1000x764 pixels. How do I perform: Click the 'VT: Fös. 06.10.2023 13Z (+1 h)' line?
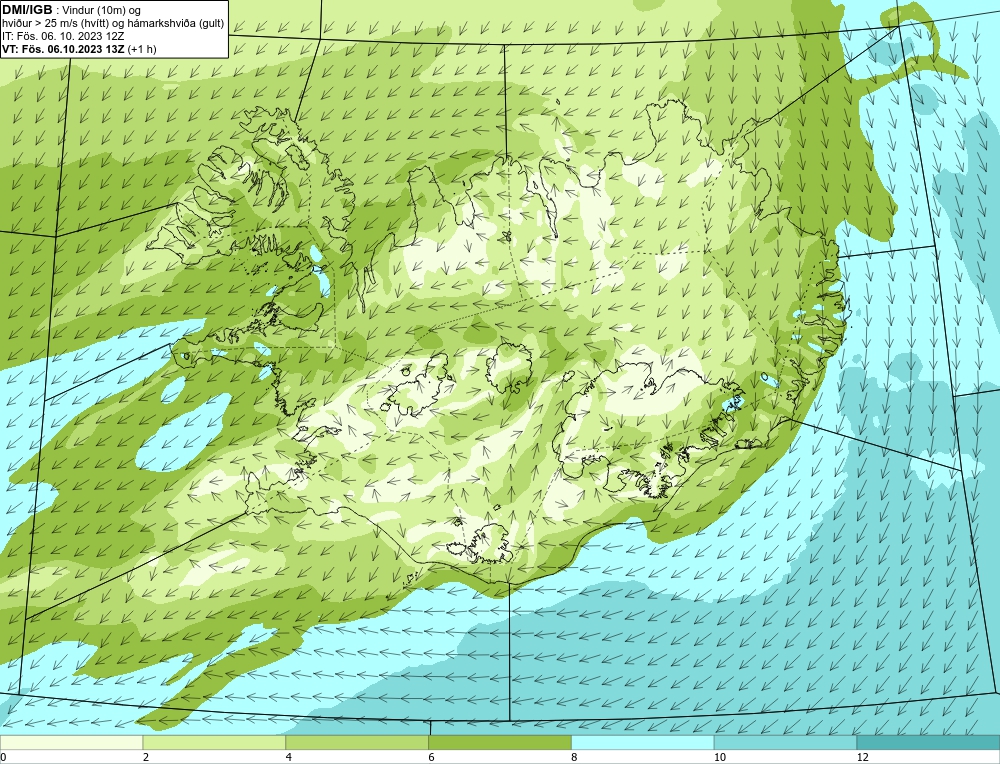[x=79, y=48]
